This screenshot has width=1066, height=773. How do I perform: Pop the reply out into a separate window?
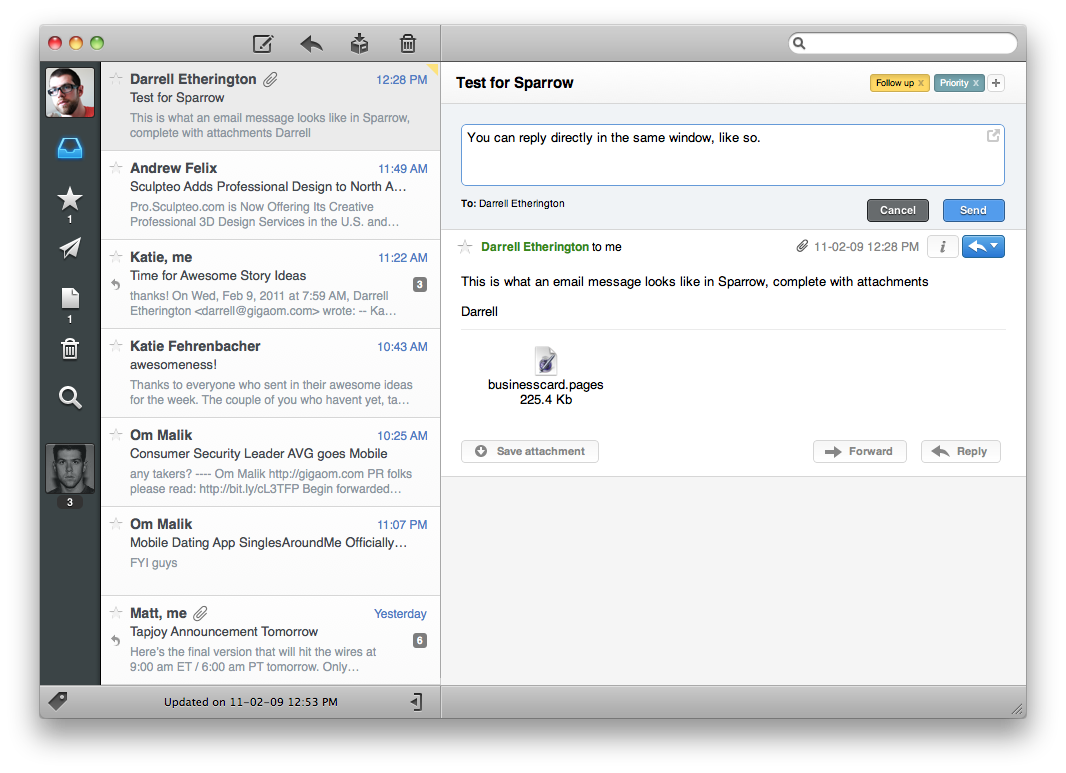pyautogui.click(x=993, y=135)
